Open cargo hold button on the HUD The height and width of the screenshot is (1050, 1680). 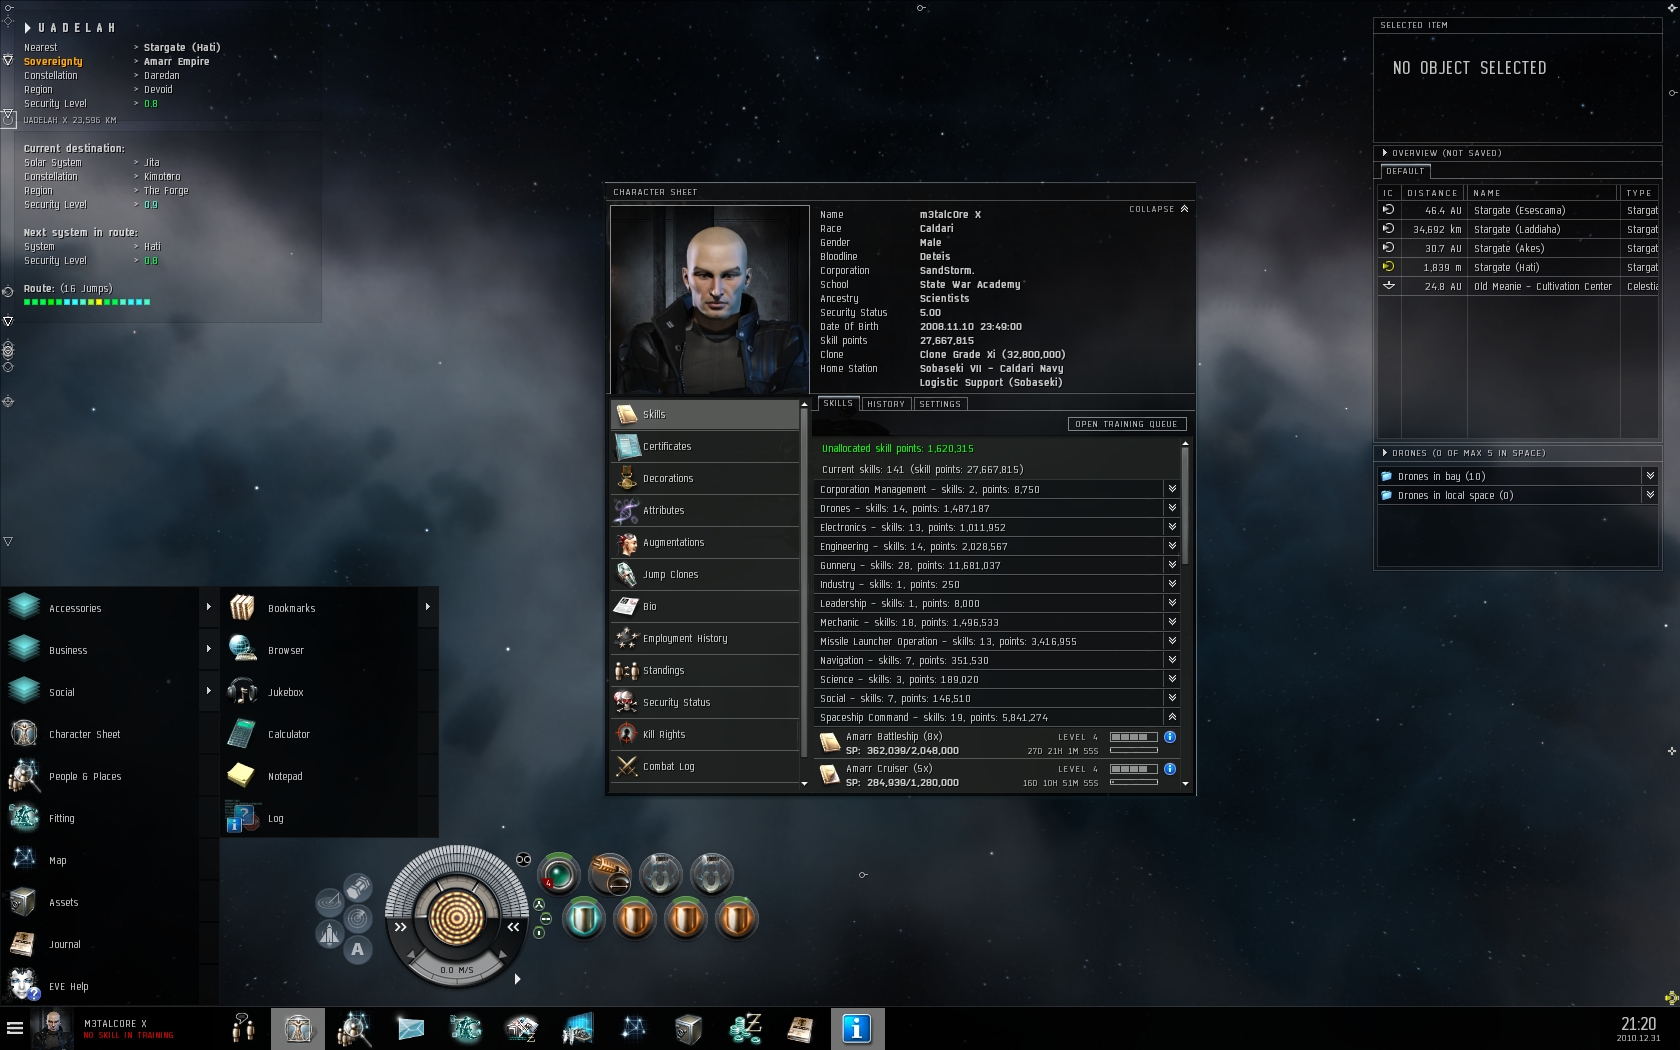[x=357, y=887]
